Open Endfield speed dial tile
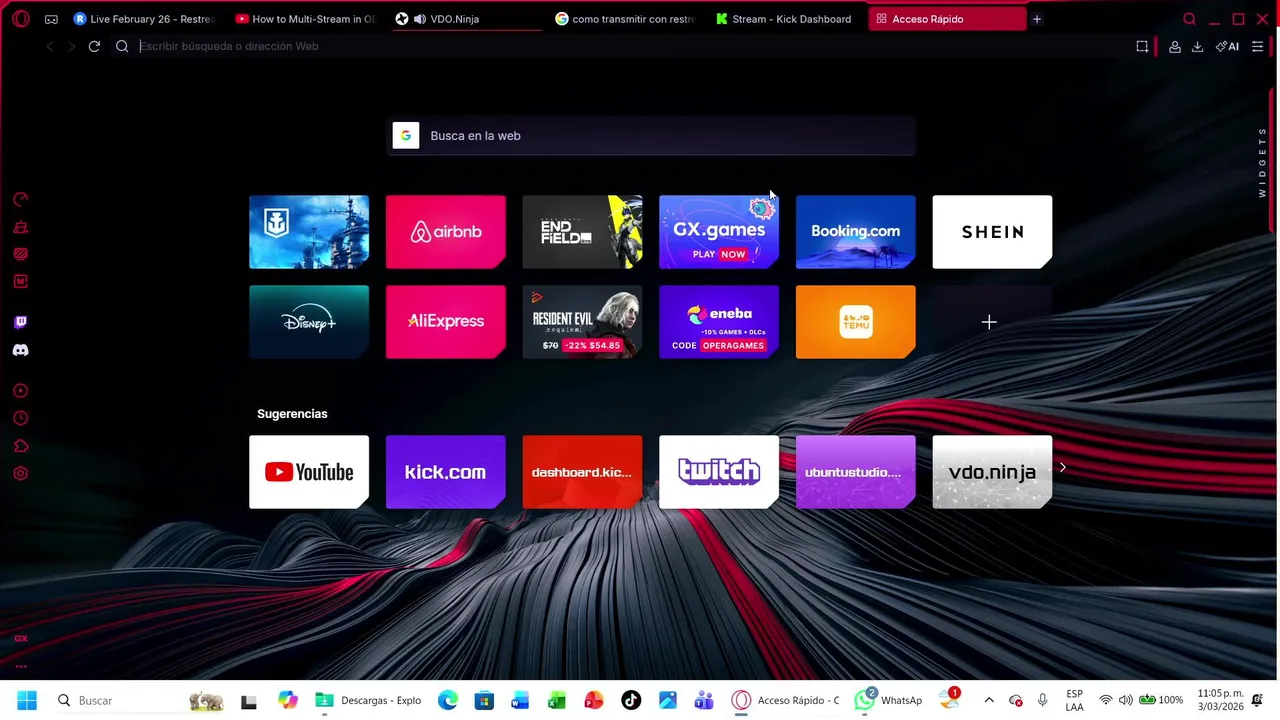1280x720 pixels. point(582,232)
